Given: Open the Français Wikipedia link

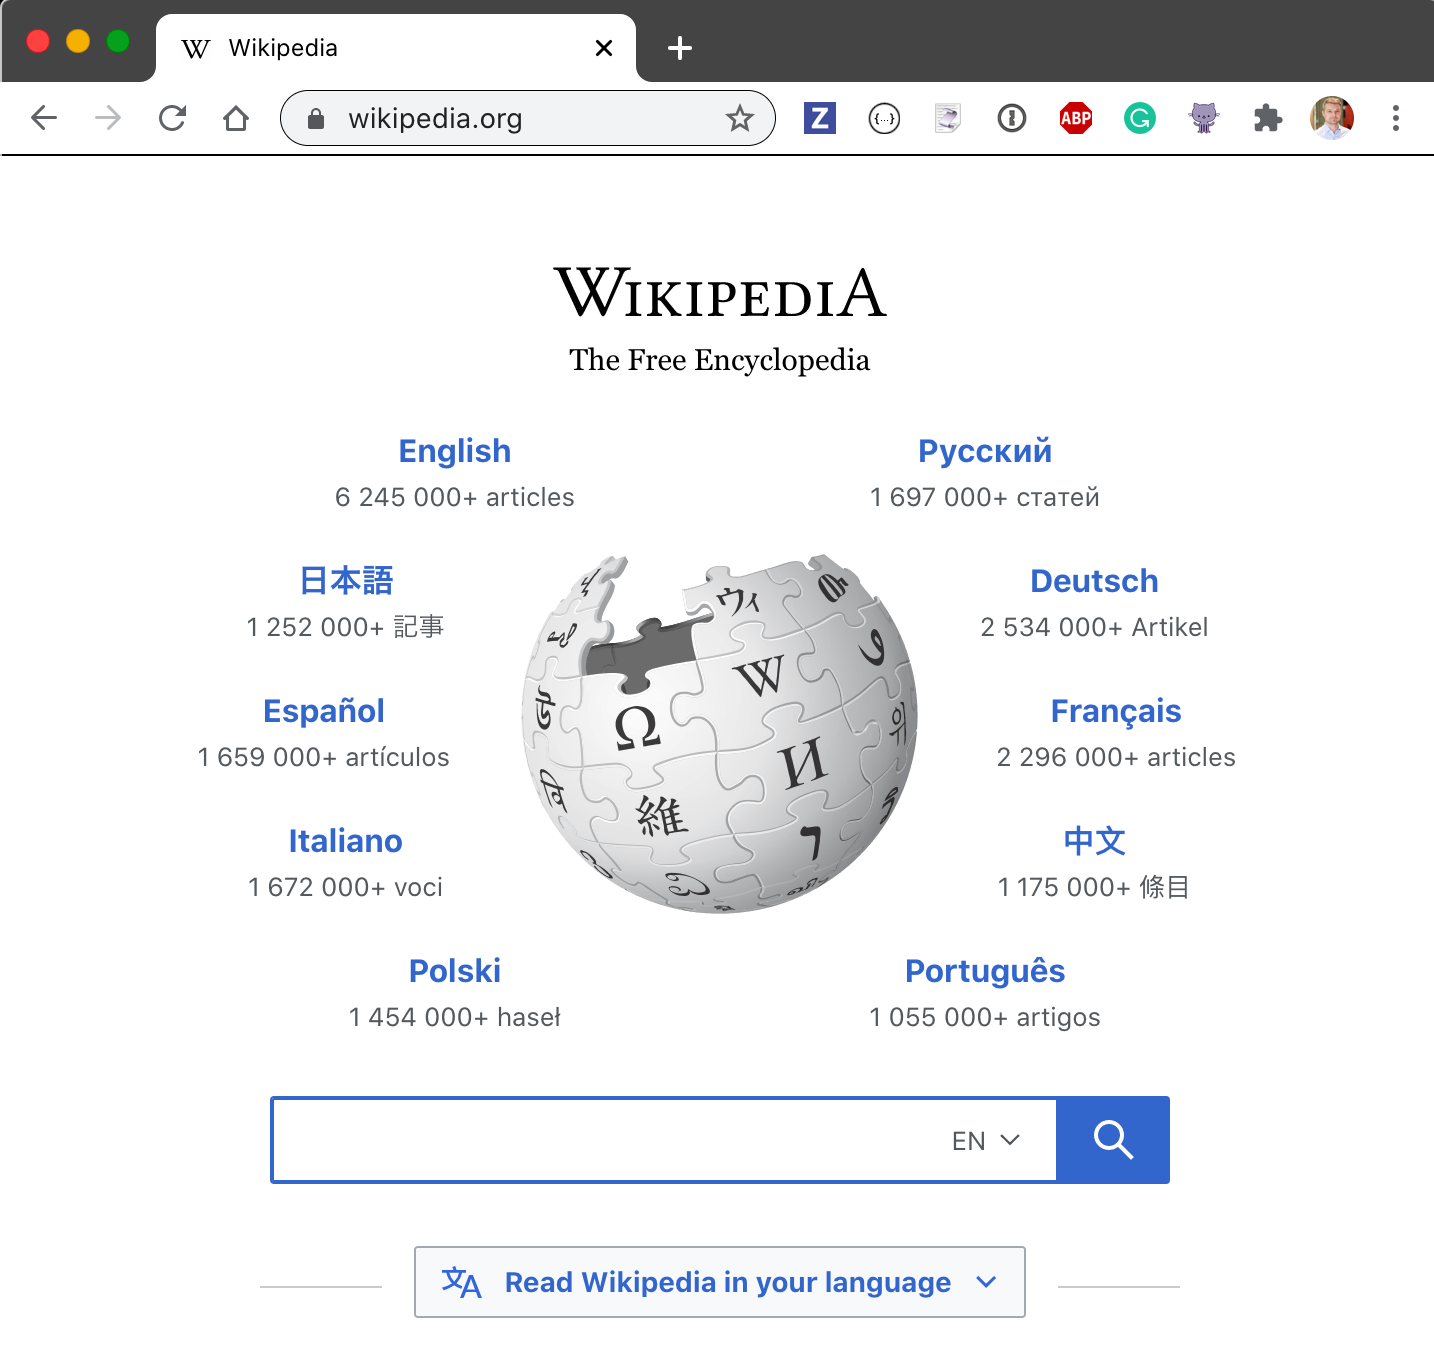Looking at the screenshot, I should point(1116,711).
